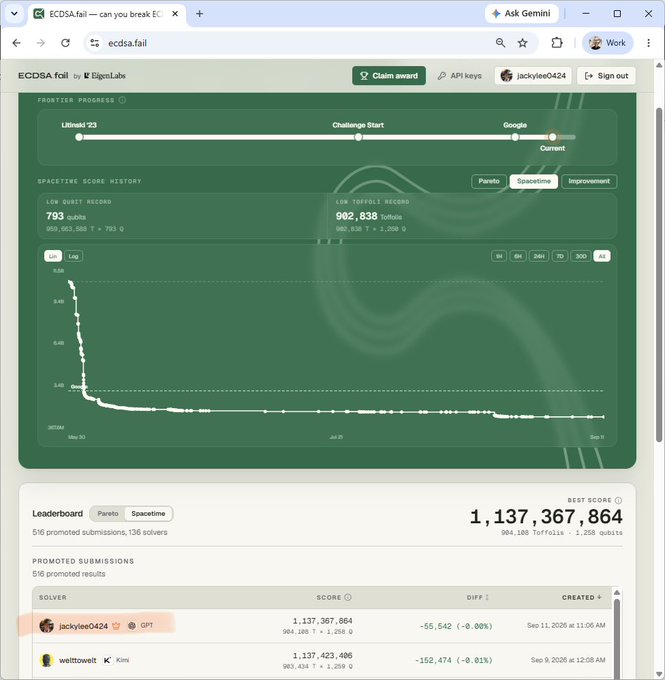This screenshot has width=665, height=680.
Task: Set chart range to 24H
Action: [x=539, y=256]
